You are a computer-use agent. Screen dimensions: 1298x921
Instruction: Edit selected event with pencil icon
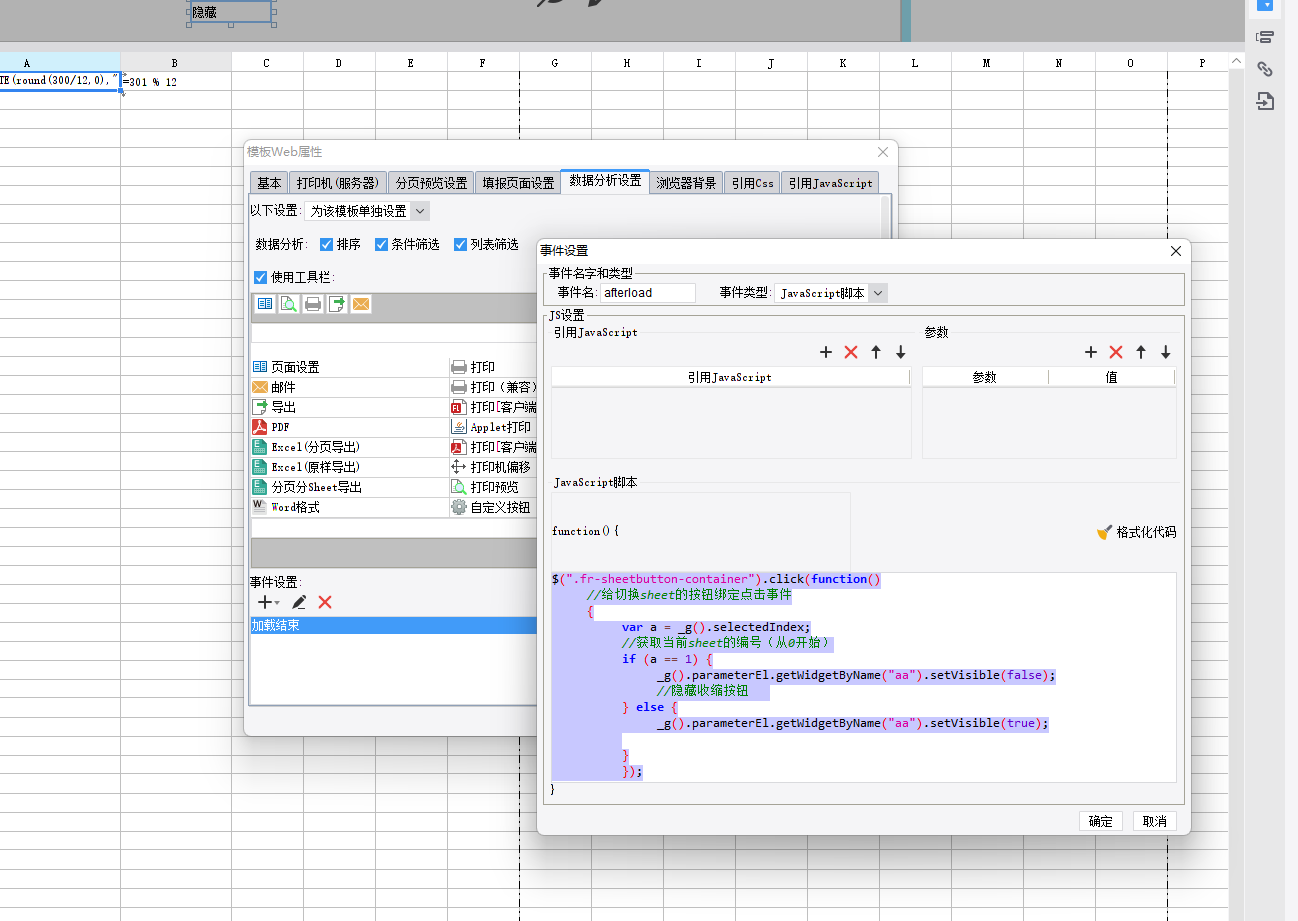point(299,602)
